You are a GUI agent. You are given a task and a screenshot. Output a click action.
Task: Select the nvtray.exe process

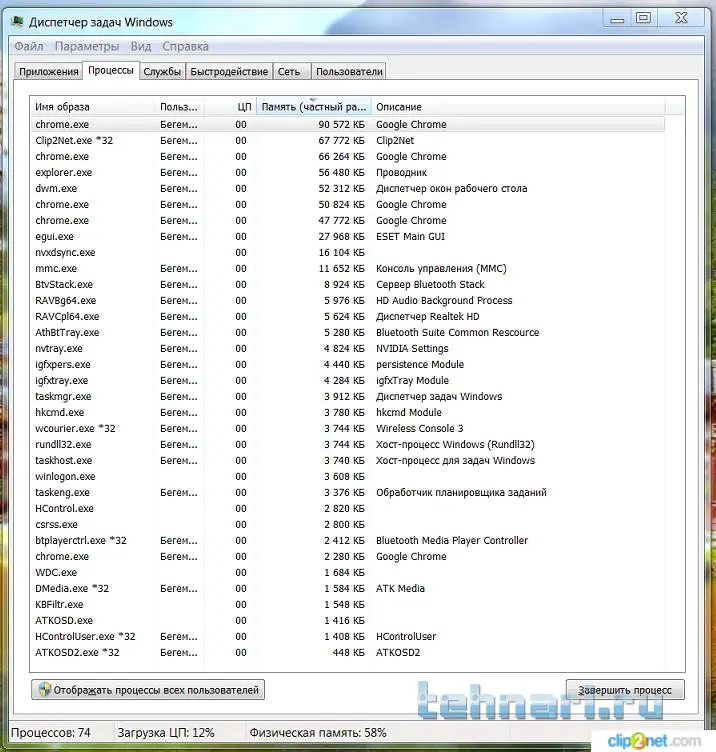pyautogui.click(x=347, y=349)
